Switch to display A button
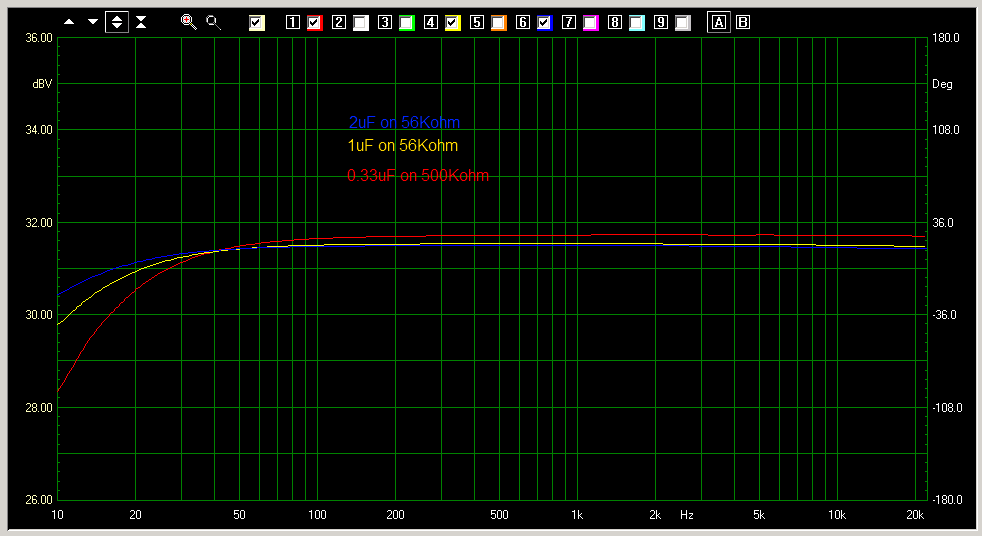Screen dimensions: 982x536 [x=718, y=22]
